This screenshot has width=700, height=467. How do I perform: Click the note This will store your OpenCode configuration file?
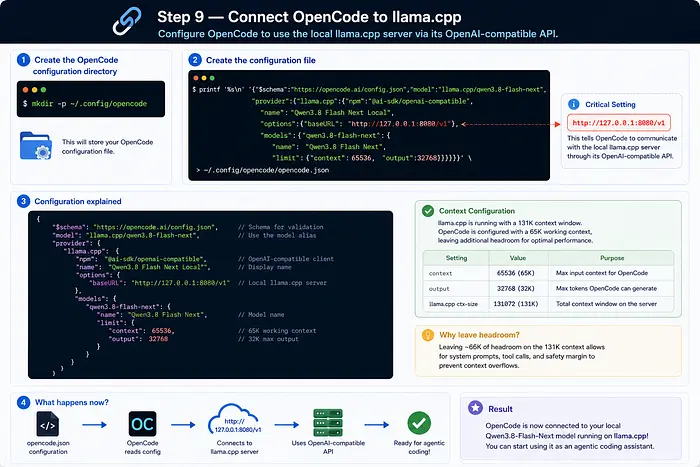107,146
